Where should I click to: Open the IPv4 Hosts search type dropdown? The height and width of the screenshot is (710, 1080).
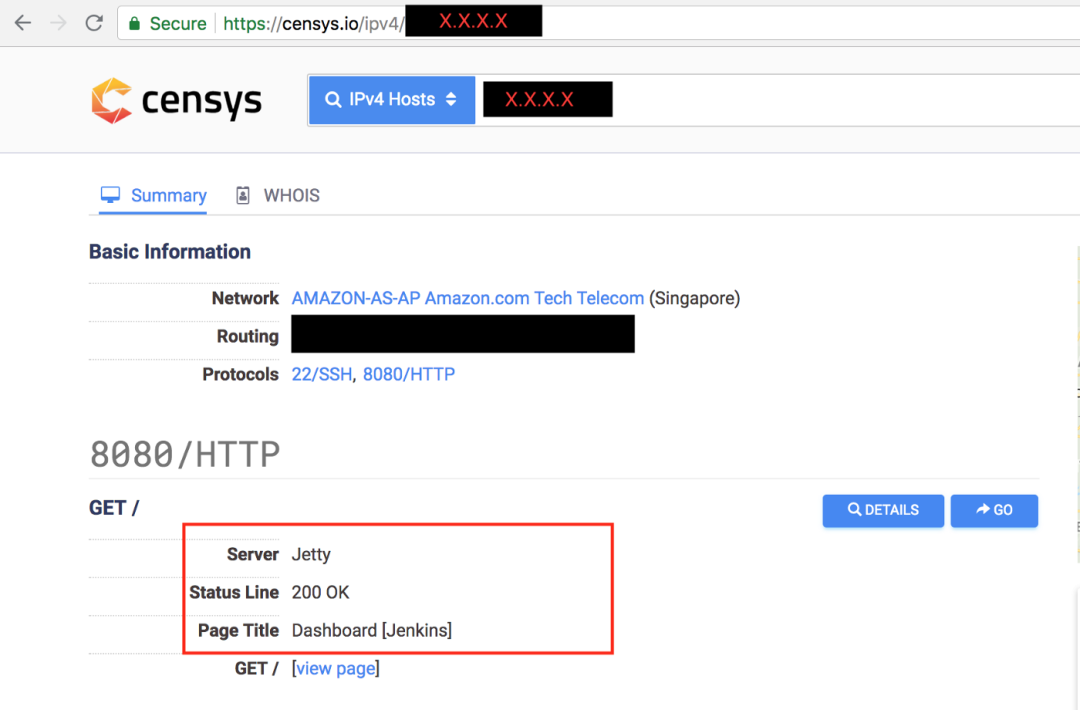click(x=392, y=100)
